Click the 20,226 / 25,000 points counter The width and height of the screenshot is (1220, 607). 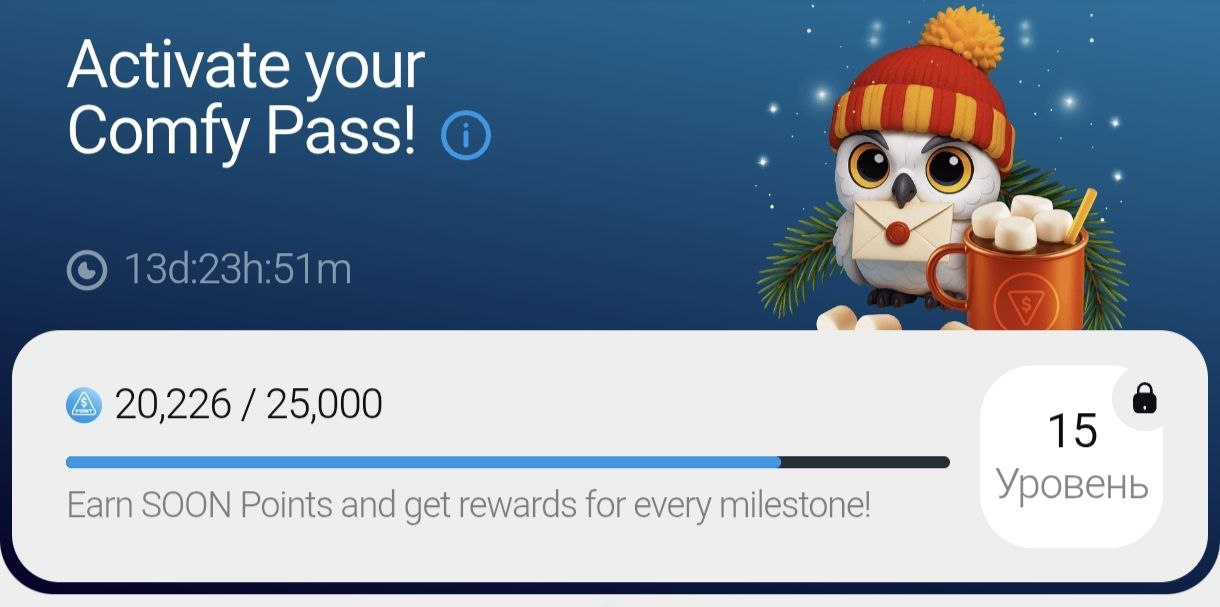click(x=248, y=405)
